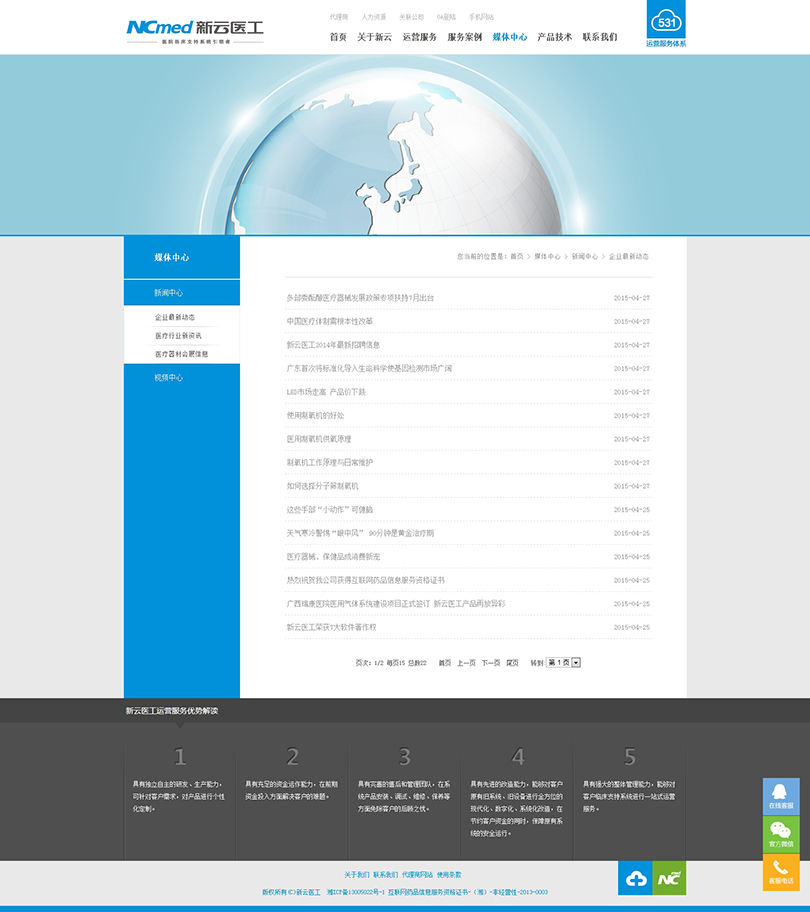810x912 pixels.
Task: Select 医疗器材公司信息 in the sidebar
Action: click(x=181, y=354)
